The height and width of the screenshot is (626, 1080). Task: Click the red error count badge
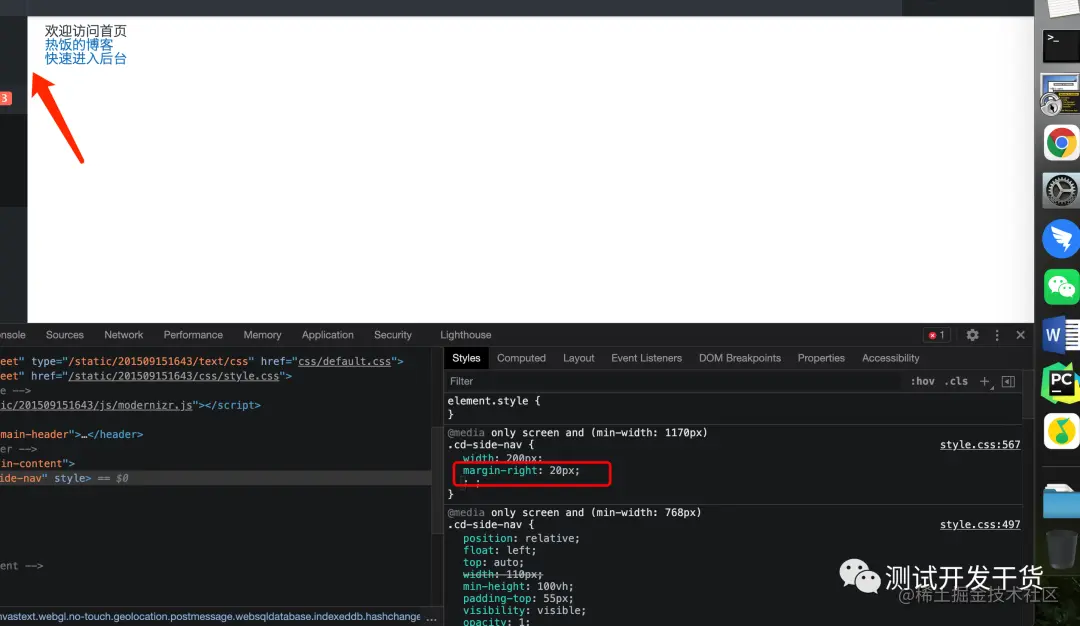937,335
